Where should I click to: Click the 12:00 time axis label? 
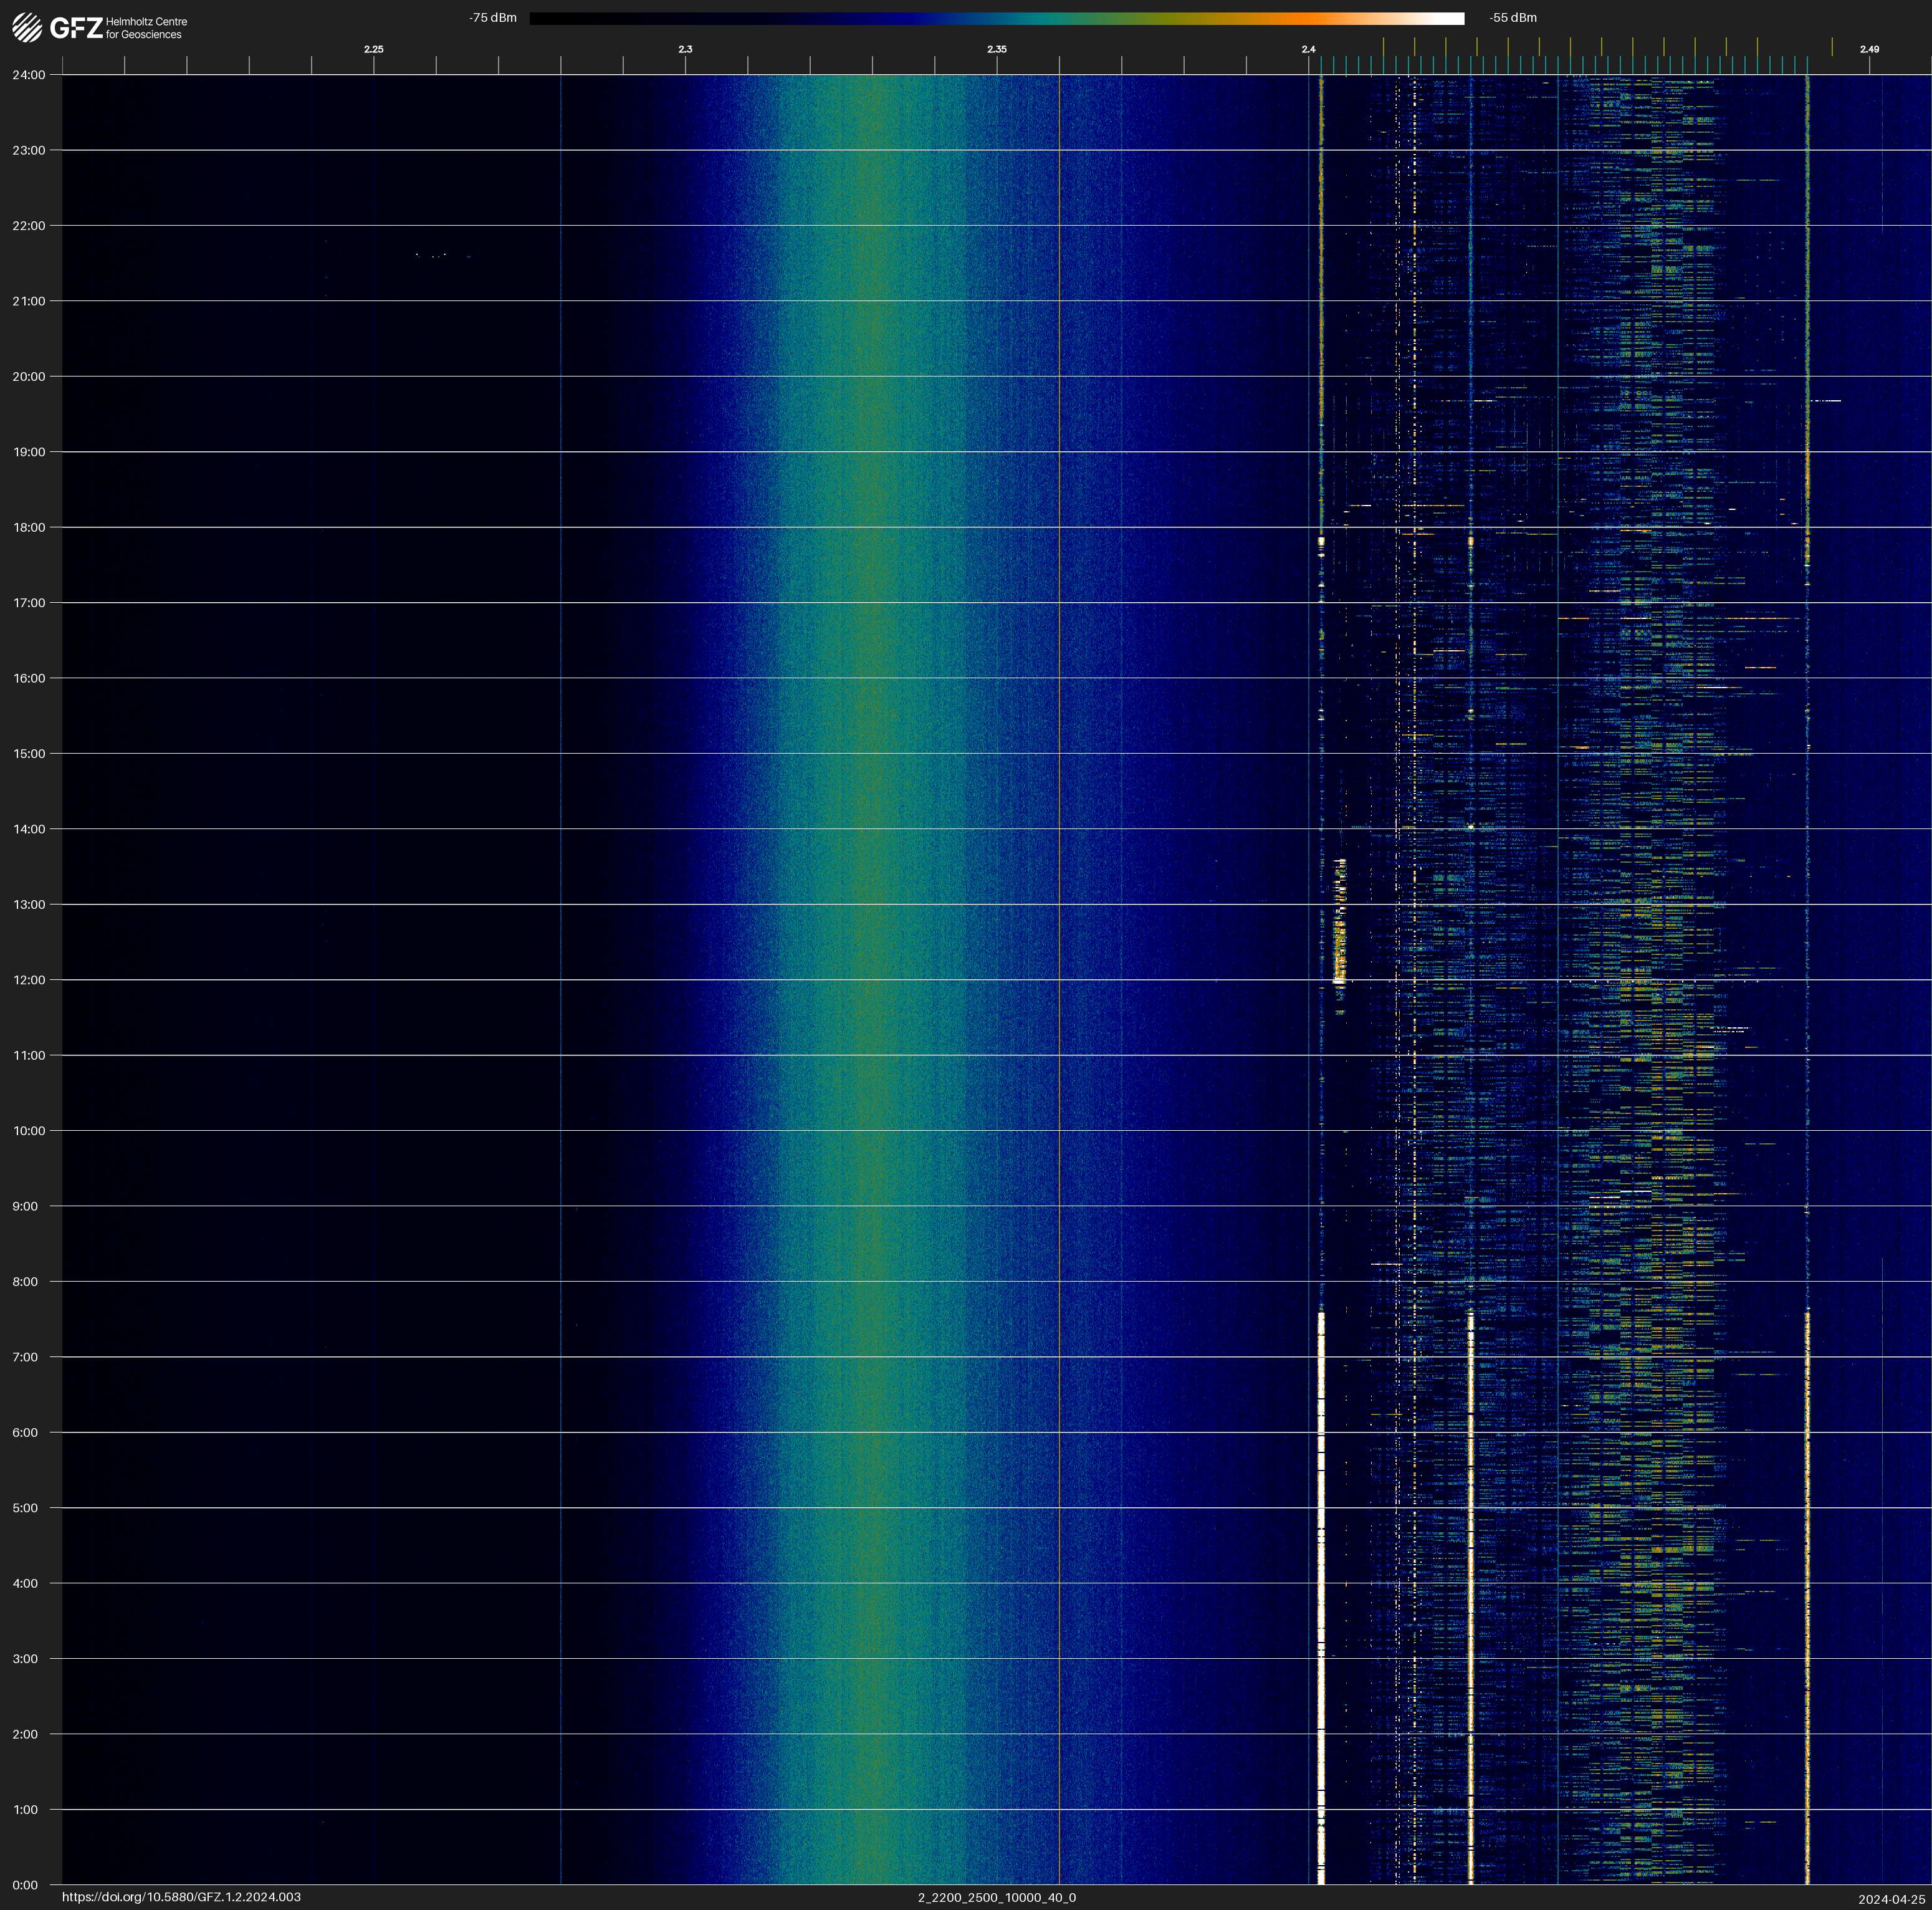pyautogui.click(x=29, y=980)
